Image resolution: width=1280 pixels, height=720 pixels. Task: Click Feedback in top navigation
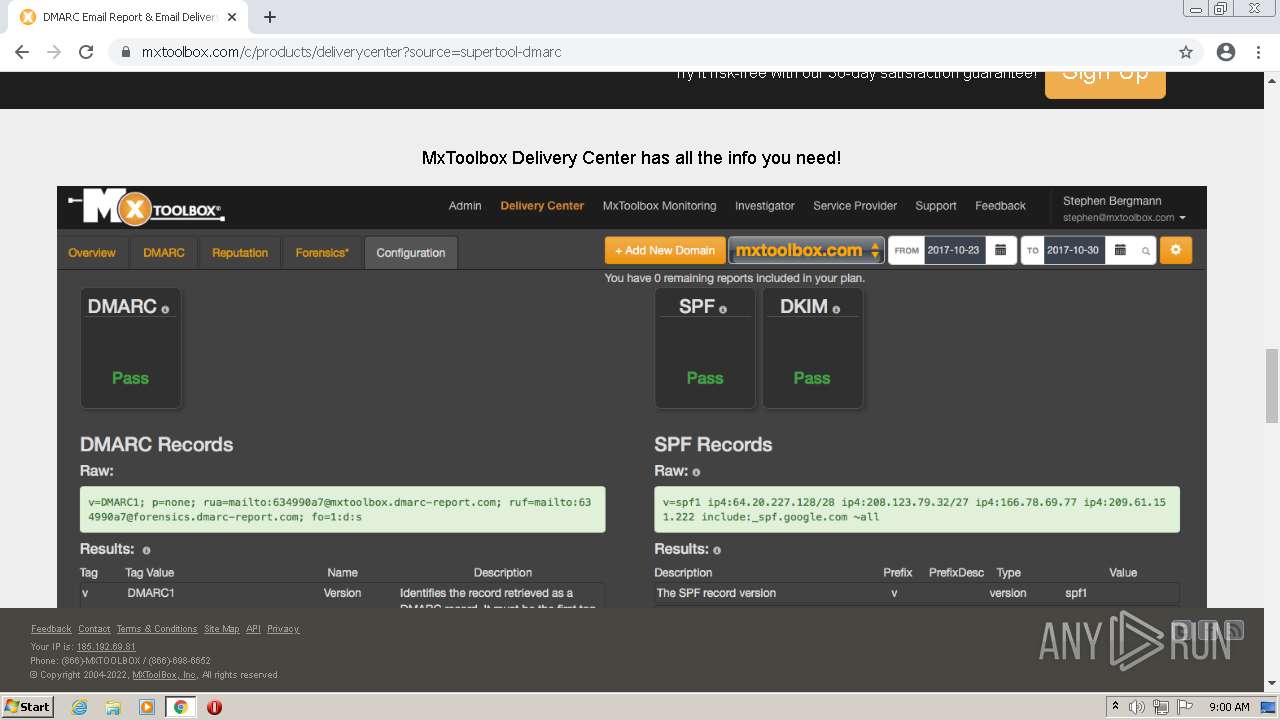1001,206
